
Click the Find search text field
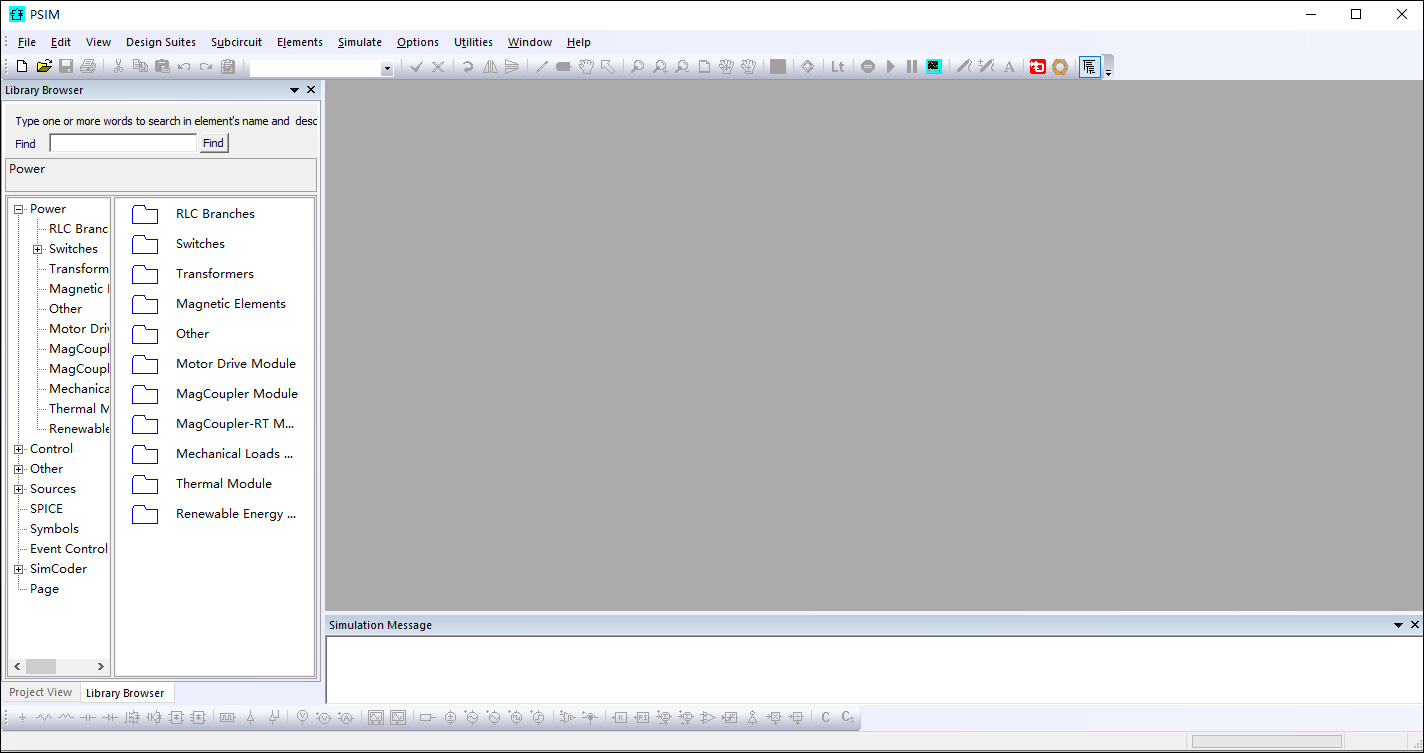coord(123,143)
